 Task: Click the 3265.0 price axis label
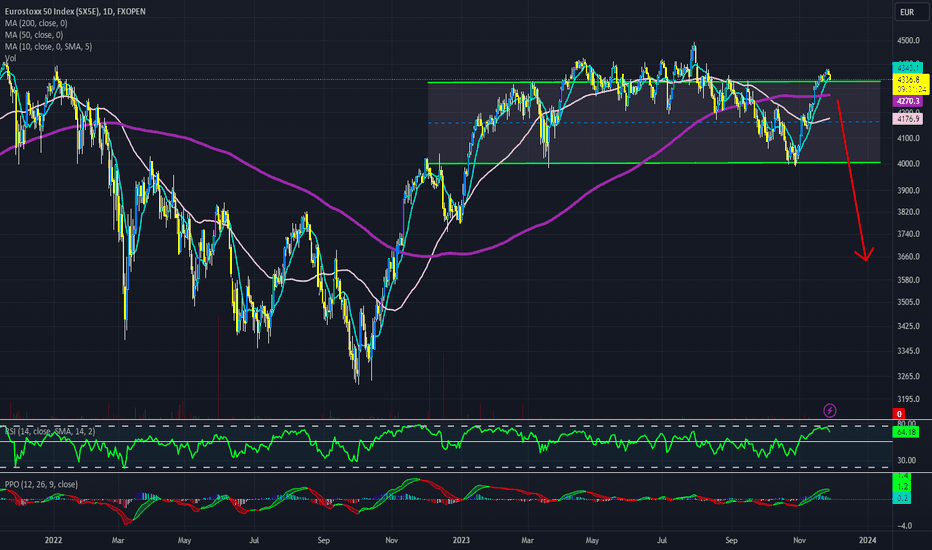(909, 376)
